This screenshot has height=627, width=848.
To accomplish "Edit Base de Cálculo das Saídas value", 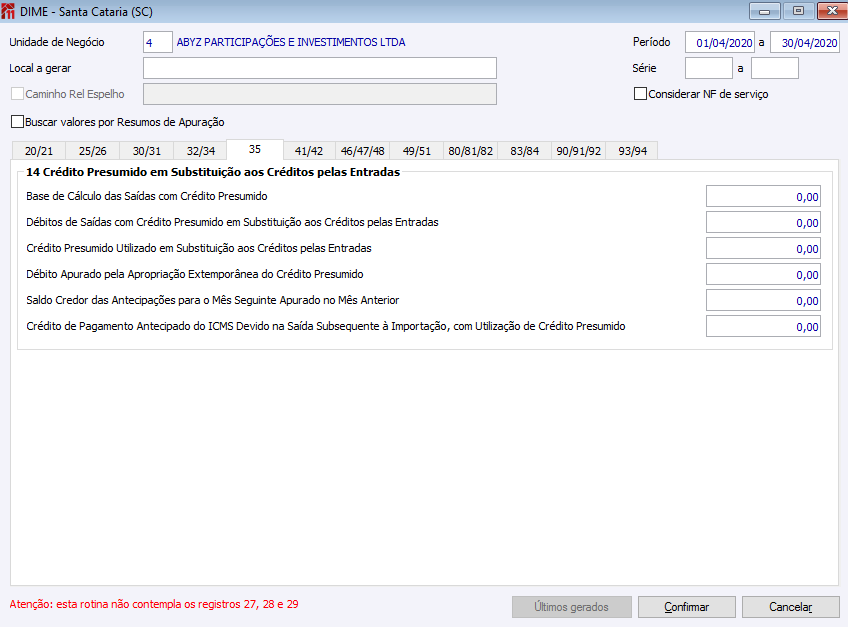I will point(763,196).
